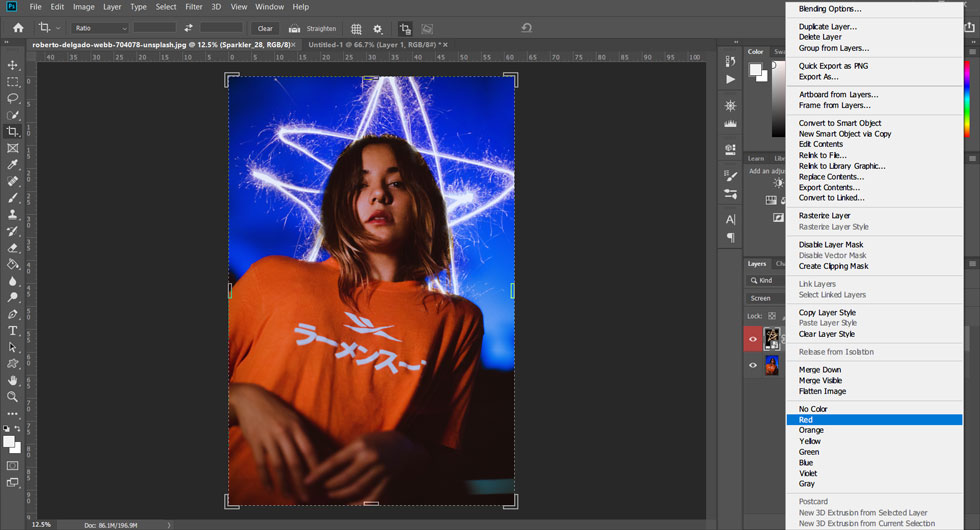The width and height of the screenshot is (980, 530).
Task: Hide the top Sparkler layer
Action: pos(753,339)
